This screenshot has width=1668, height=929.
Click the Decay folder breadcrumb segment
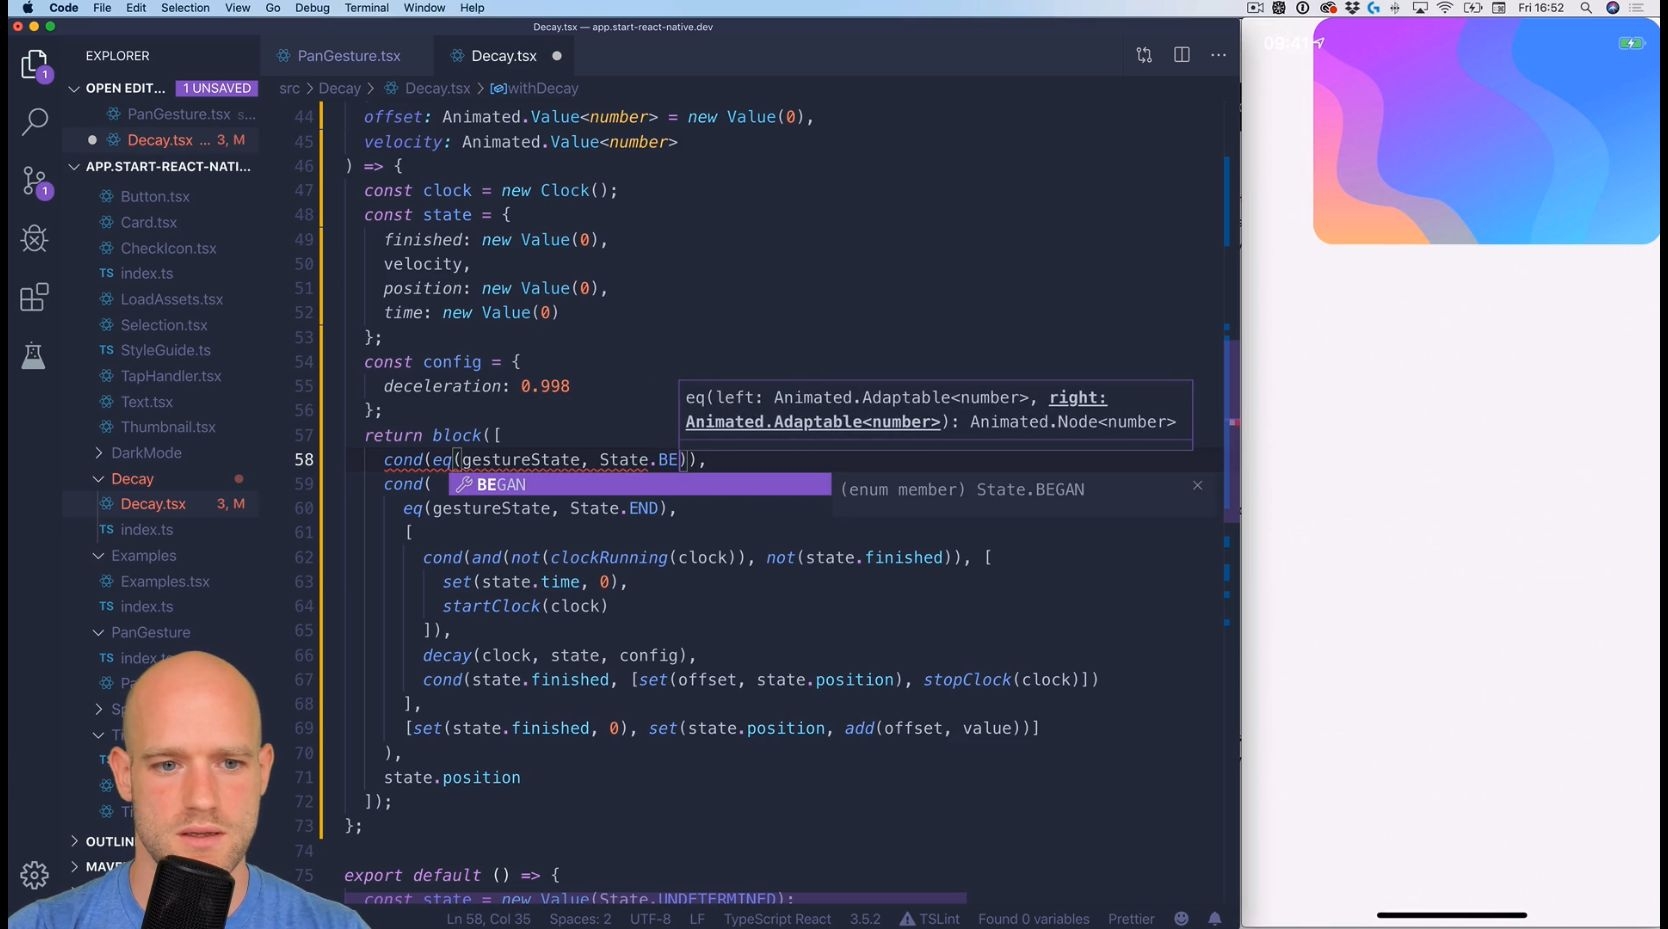click(339, 88)
